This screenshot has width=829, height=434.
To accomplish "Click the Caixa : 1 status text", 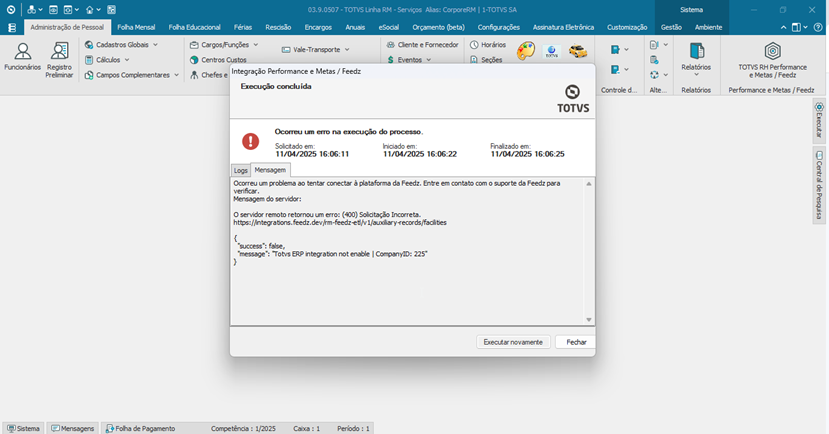I will (x=307, y=429).
